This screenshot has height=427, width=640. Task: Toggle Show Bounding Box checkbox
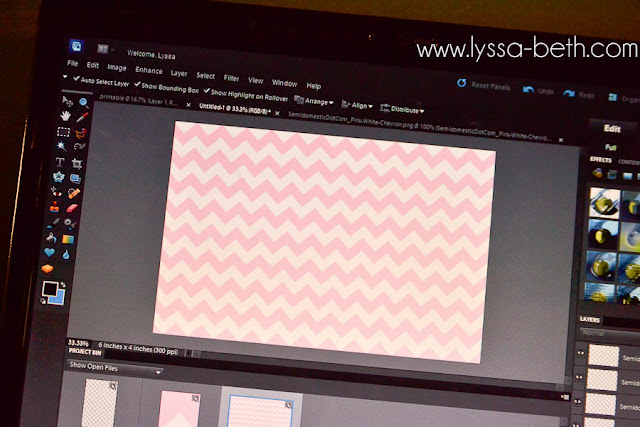pos(137,84)
